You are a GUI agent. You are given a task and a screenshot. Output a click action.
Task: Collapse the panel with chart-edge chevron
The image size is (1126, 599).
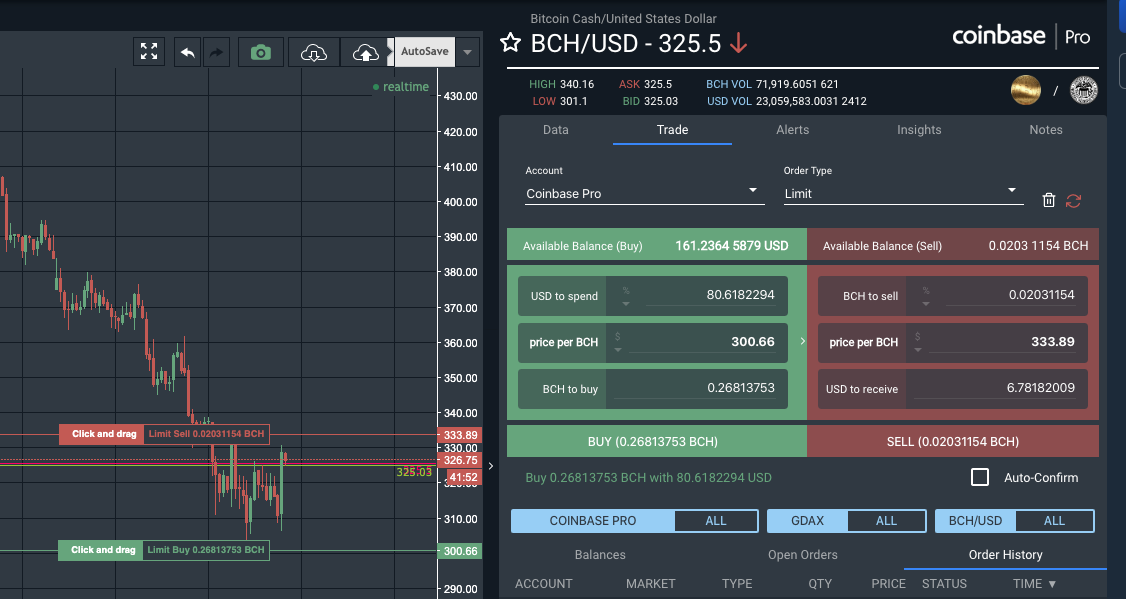[490, 466]
